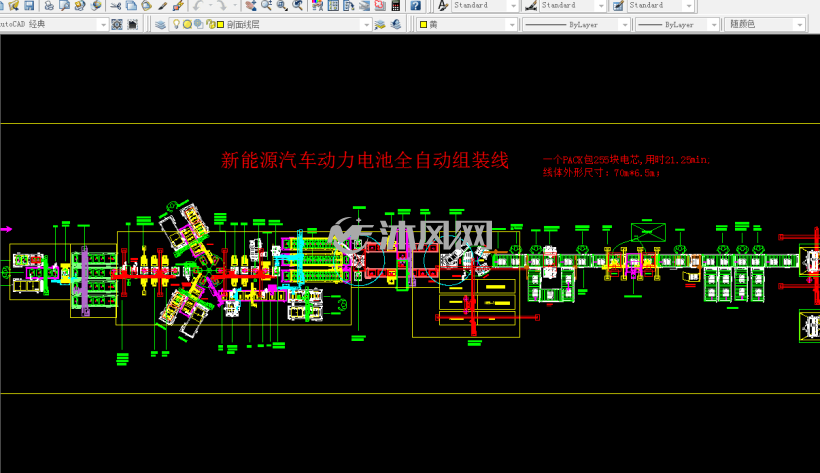
Task: Toggle the layer lock padlock
Action: [210, 24]
